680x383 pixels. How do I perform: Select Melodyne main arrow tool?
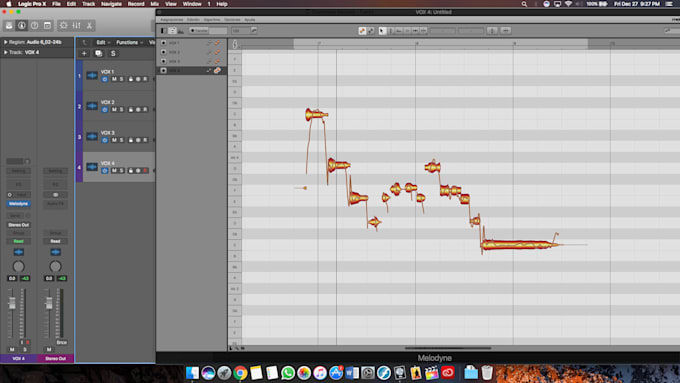382,31
